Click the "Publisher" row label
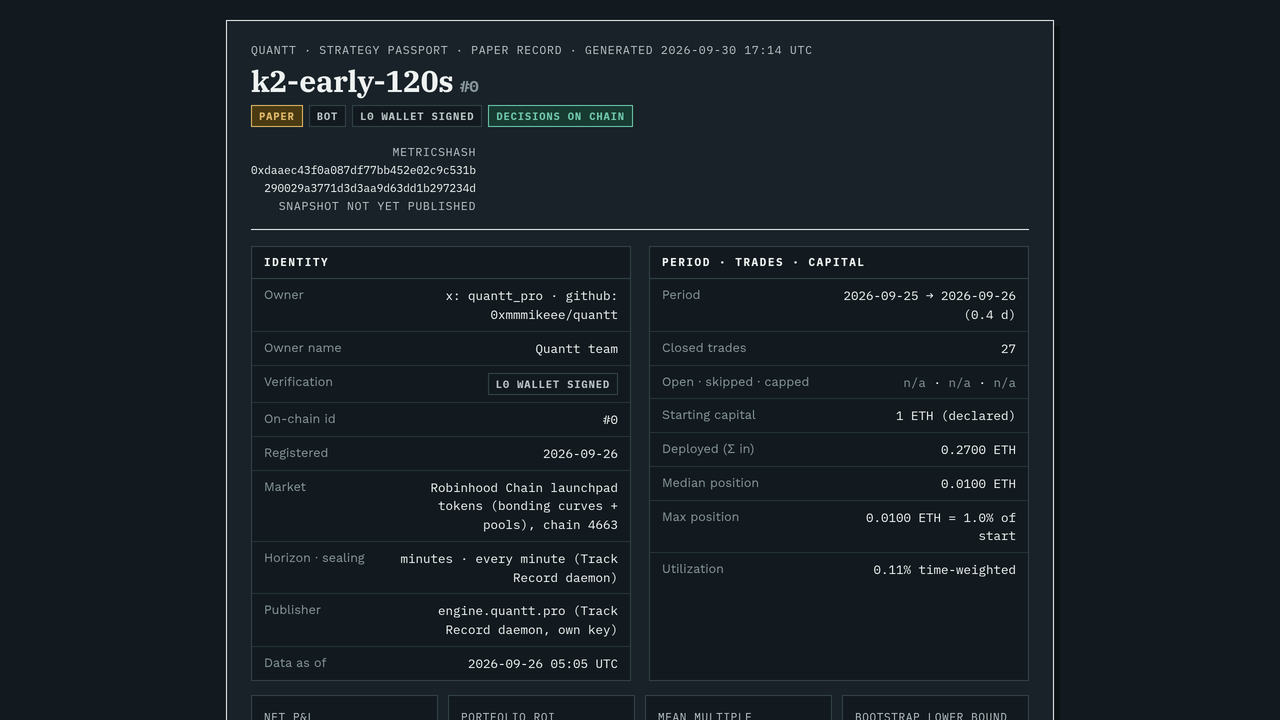Image resolution: width=1280 pixels, height=720 pixels. (x=292, y=610)
